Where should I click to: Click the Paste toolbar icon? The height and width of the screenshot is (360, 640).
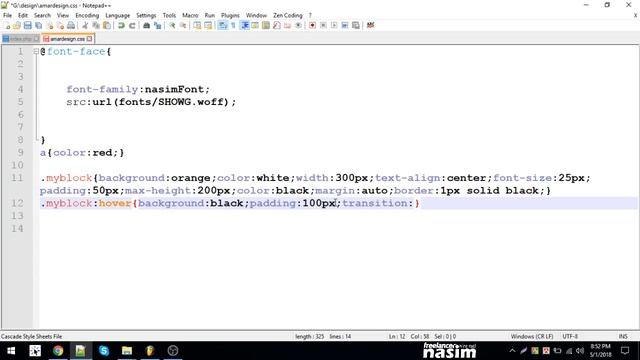click(107, 25)
